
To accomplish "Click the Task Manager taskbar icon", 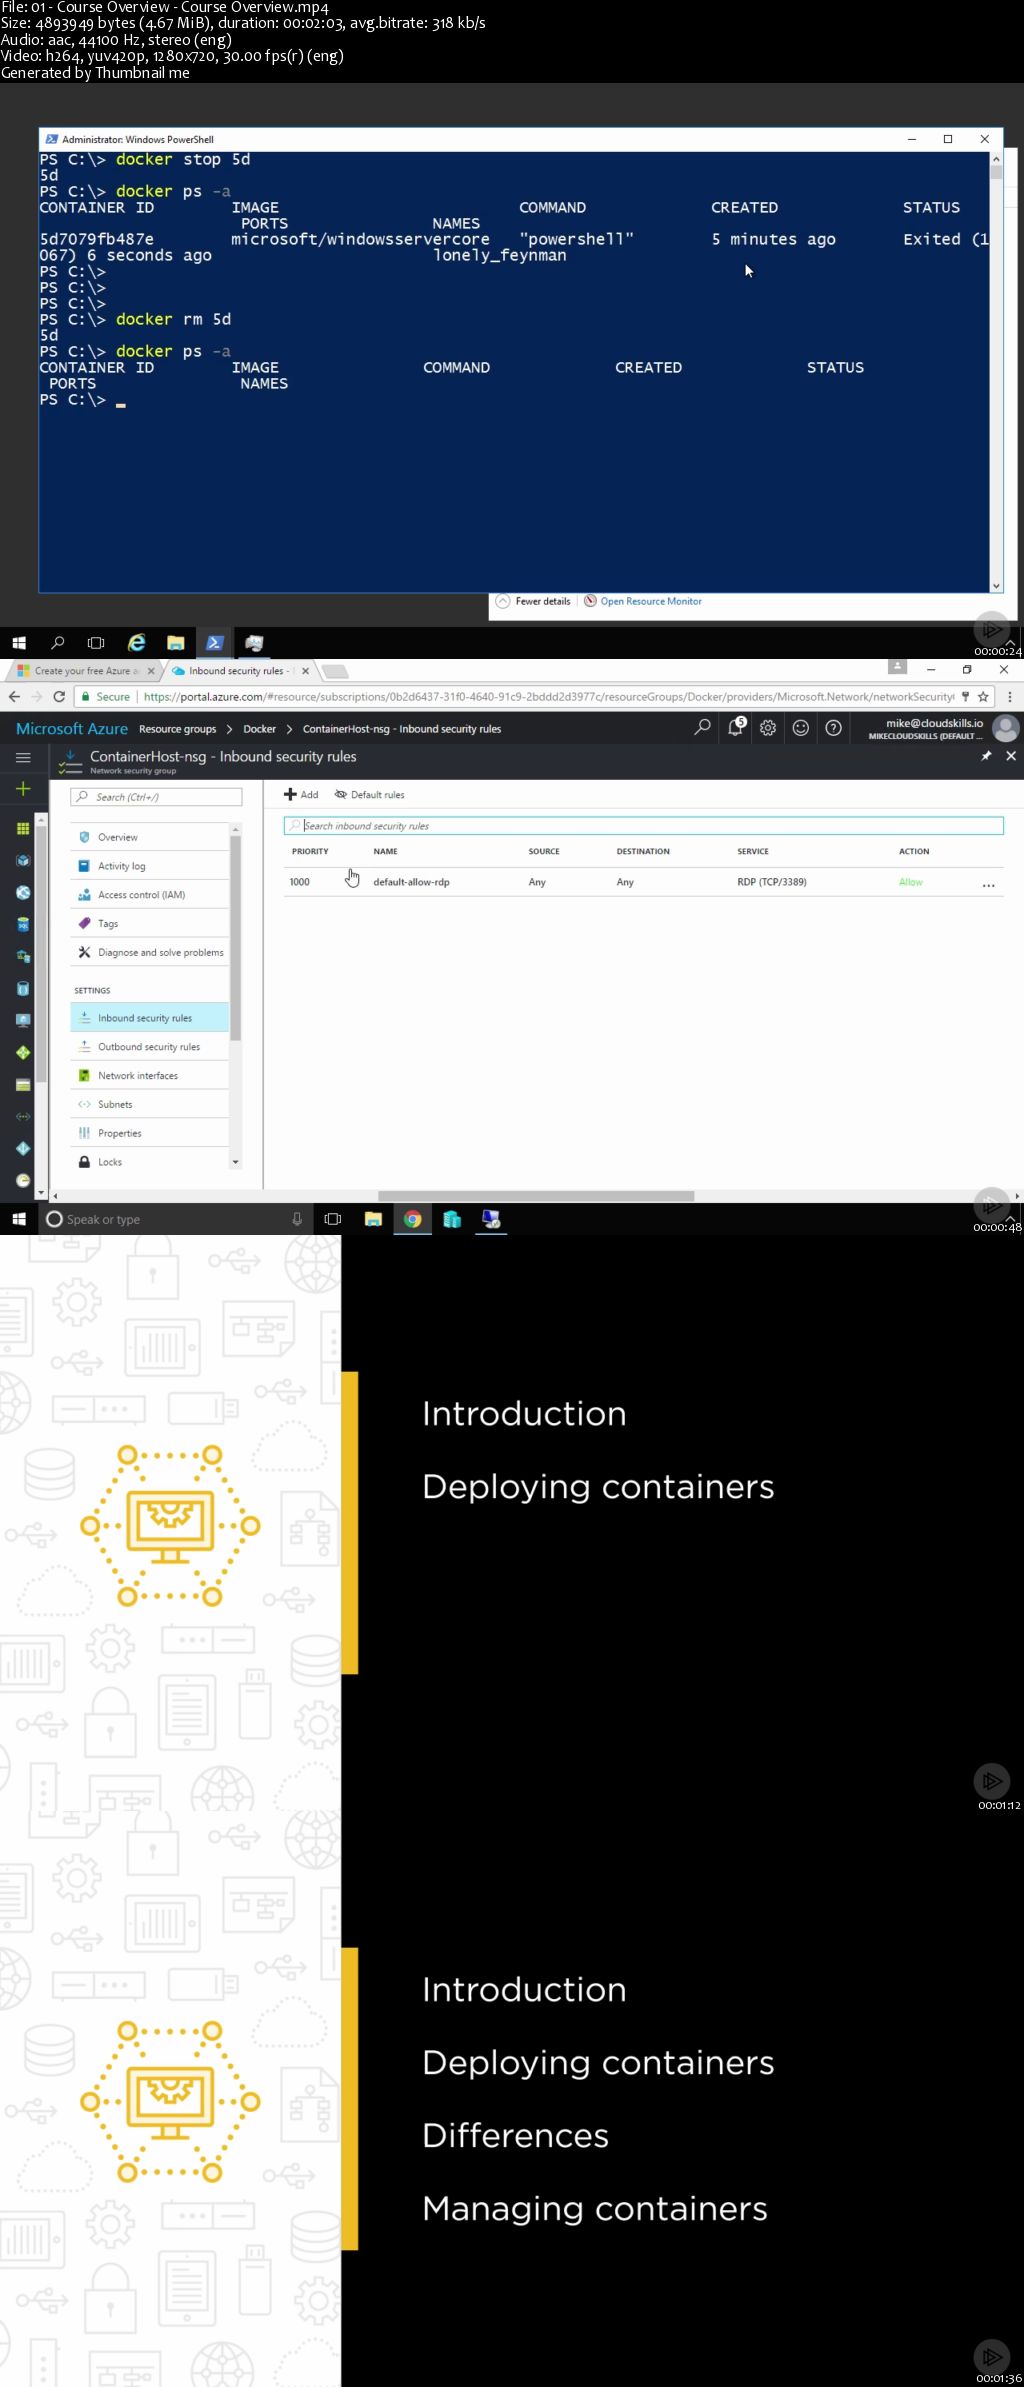I will (254, 643).
